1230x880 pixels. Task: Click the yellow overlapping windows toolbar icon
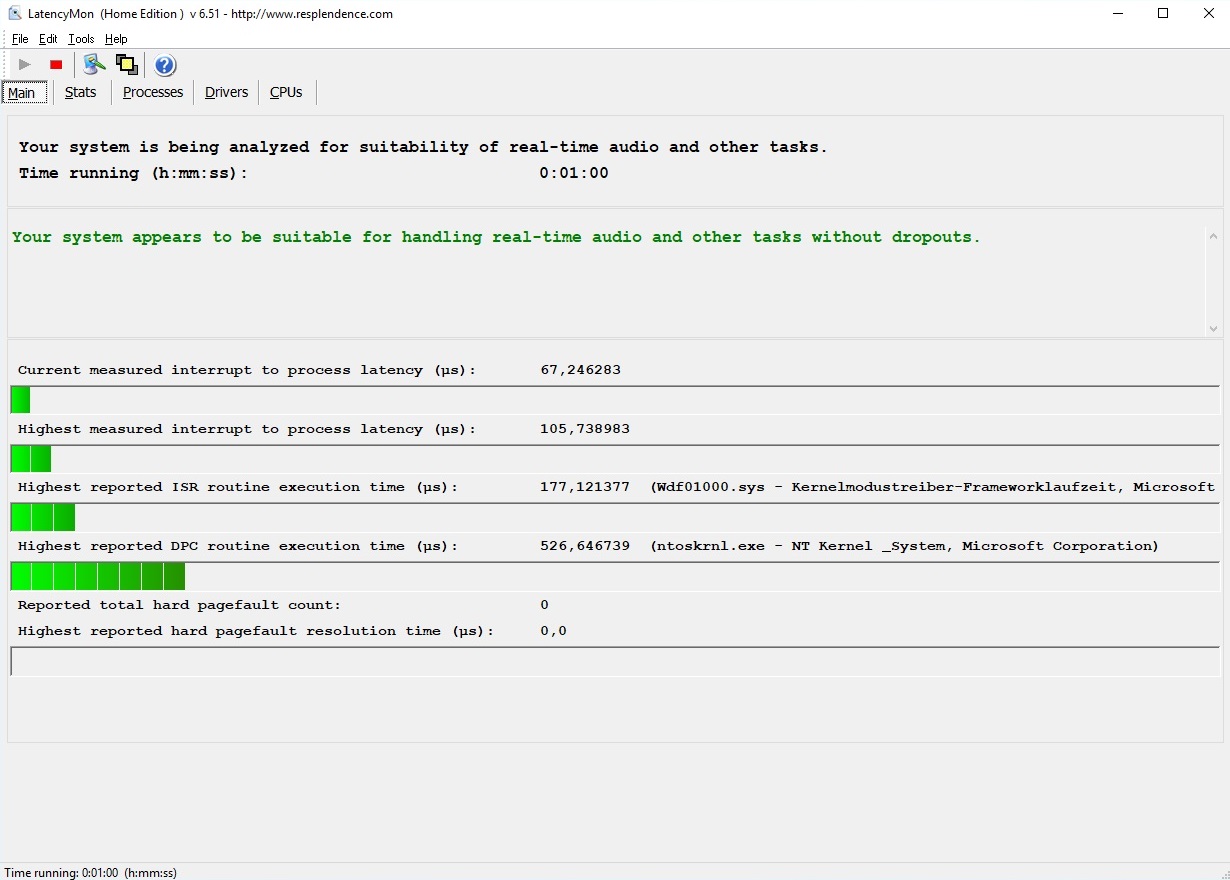tap(127, 65)
